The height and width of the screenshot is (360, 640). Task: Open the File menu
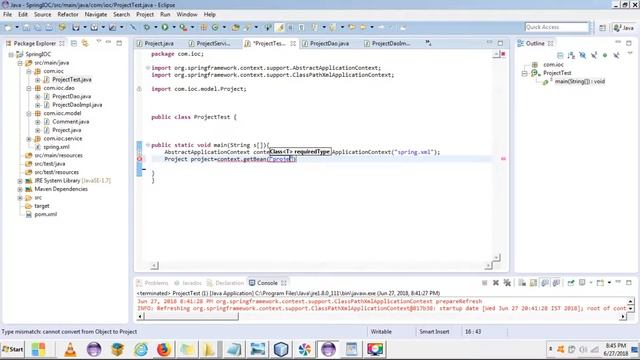[7, 14]
